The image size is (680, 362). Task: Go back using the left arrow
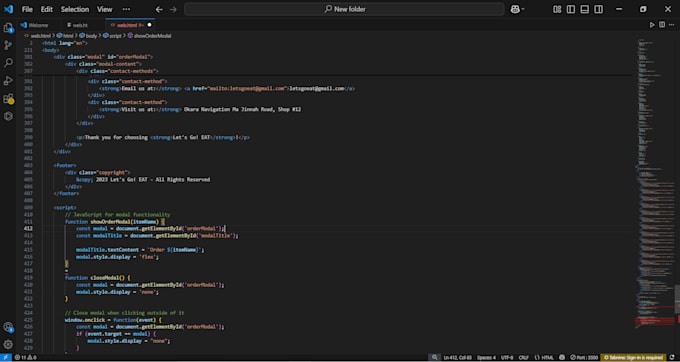[159, 9]
